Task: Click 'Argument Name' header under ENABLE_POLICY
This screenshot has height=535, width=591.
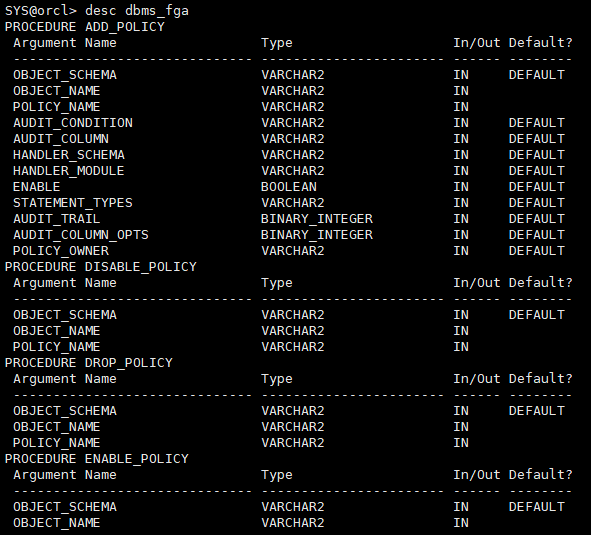Action: [x=65, y=475]
